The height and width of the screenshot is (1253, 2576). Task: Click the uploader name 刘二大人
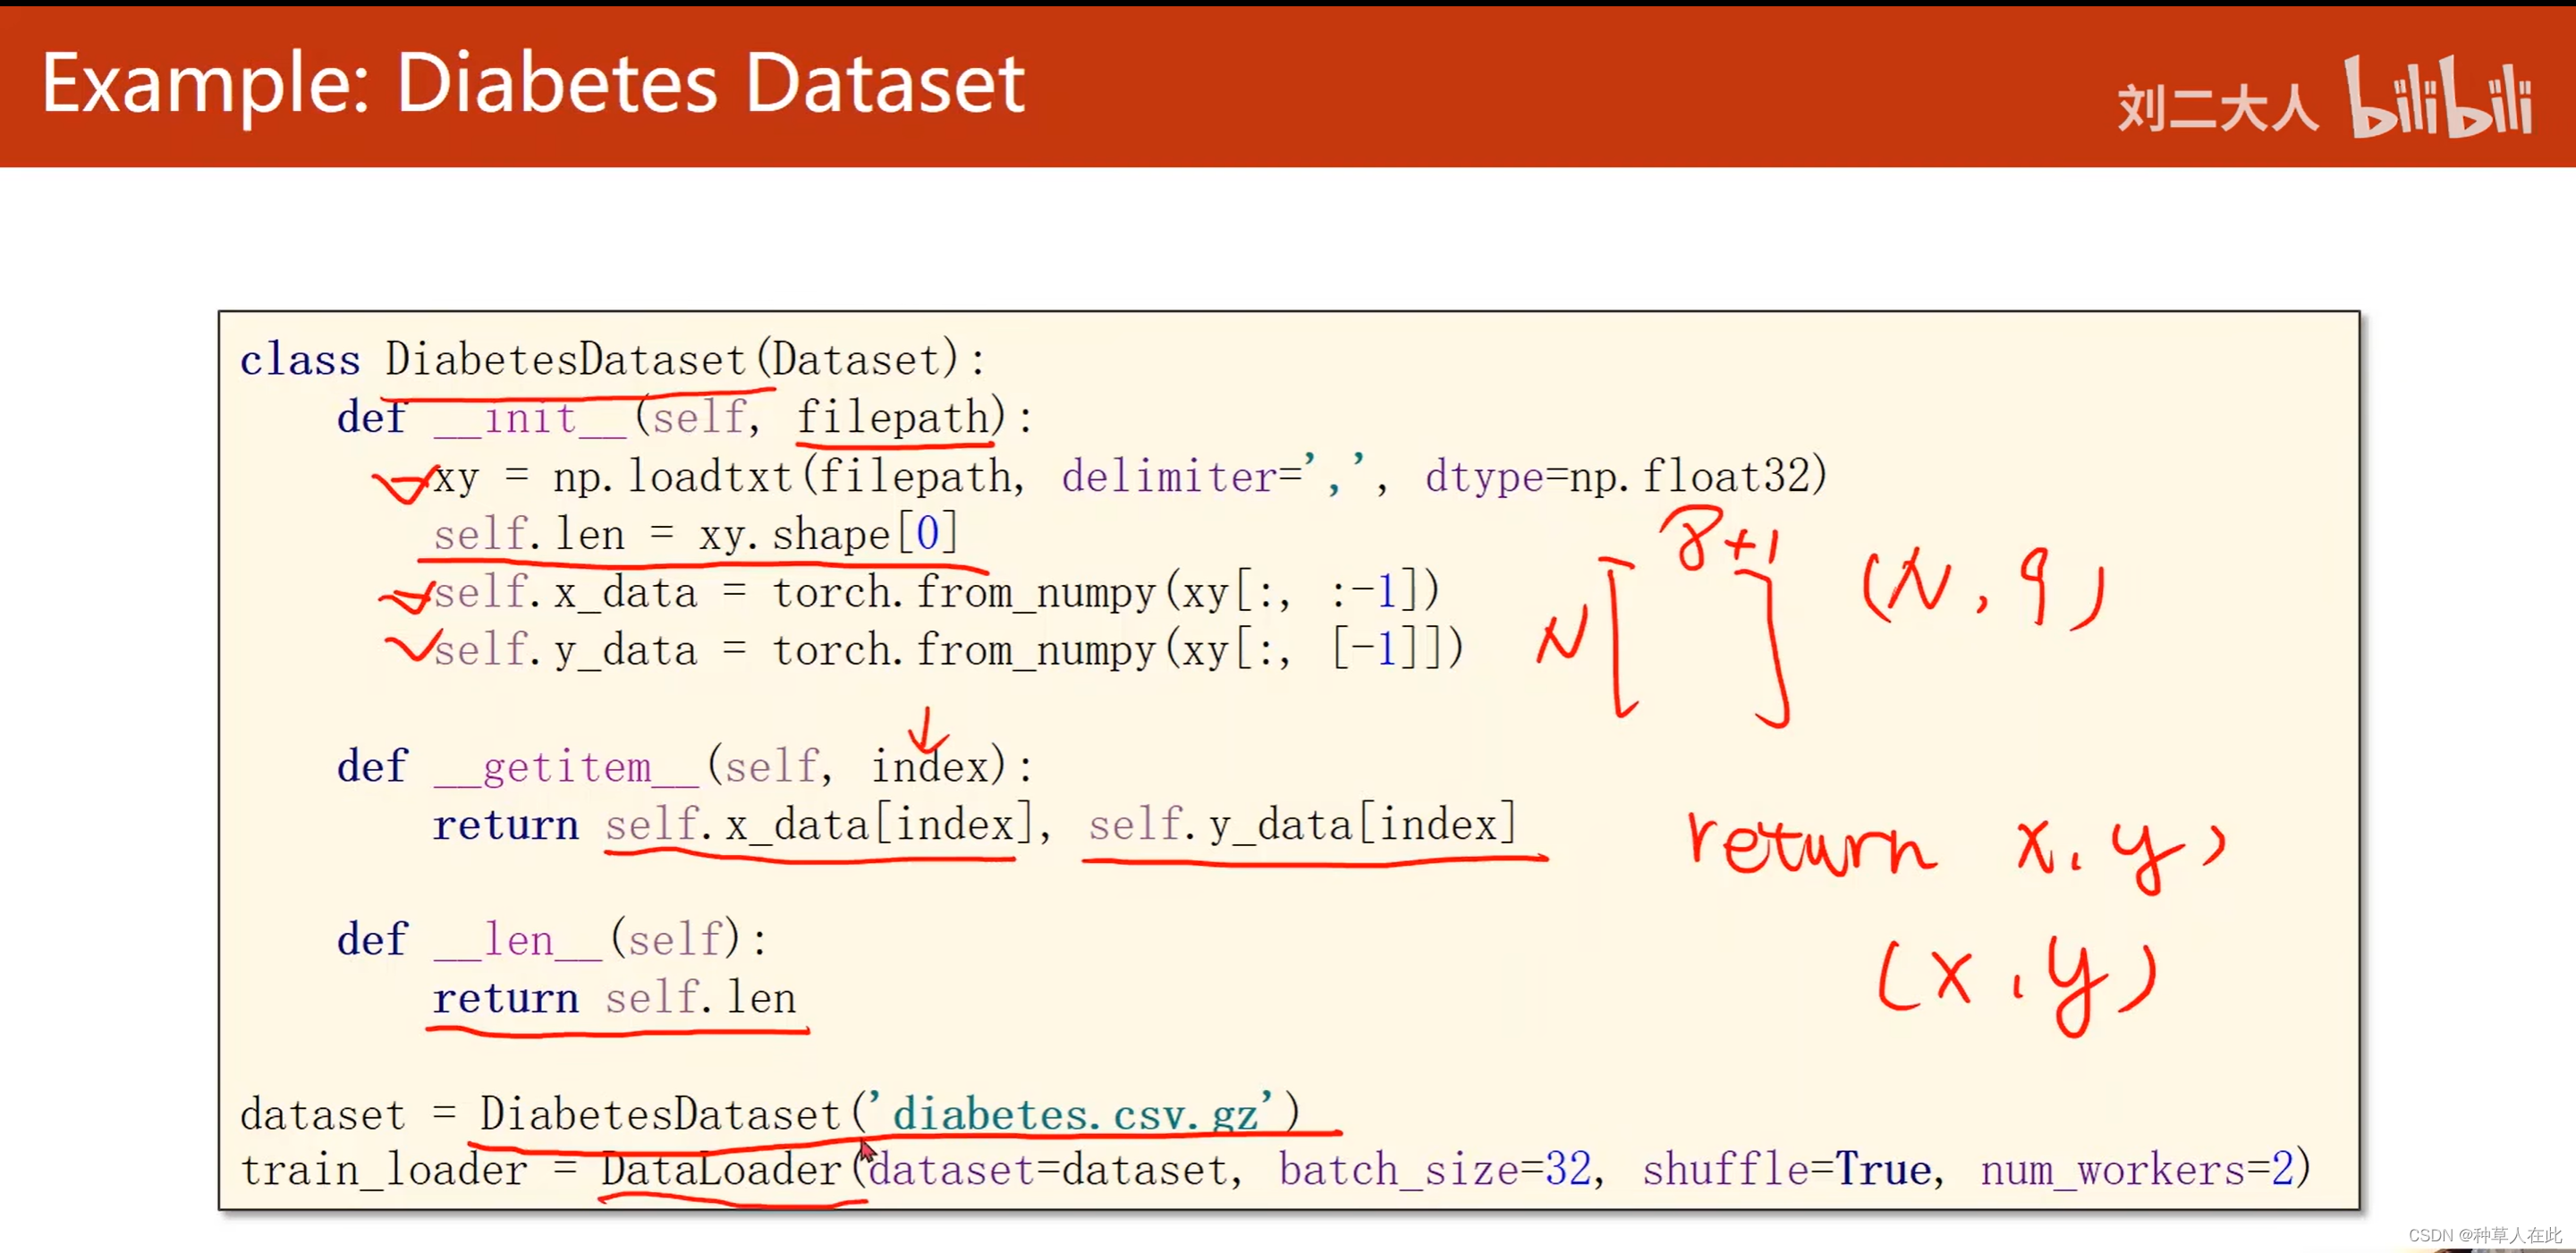pyautogui.click(x=2217, y=108)
